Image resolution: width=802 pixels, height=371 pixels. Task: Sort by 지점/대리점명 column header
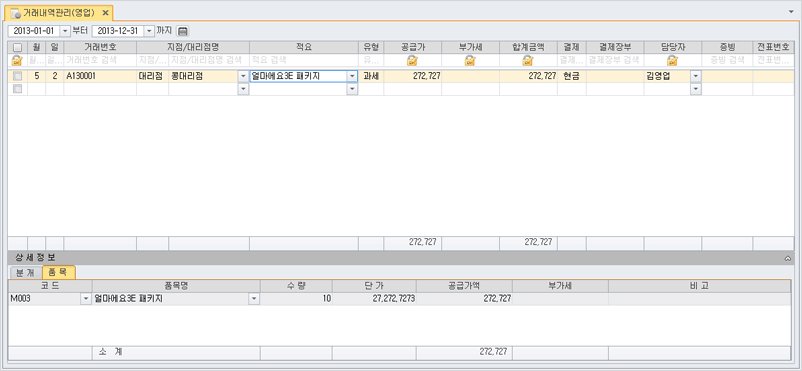tap(193, 47)
